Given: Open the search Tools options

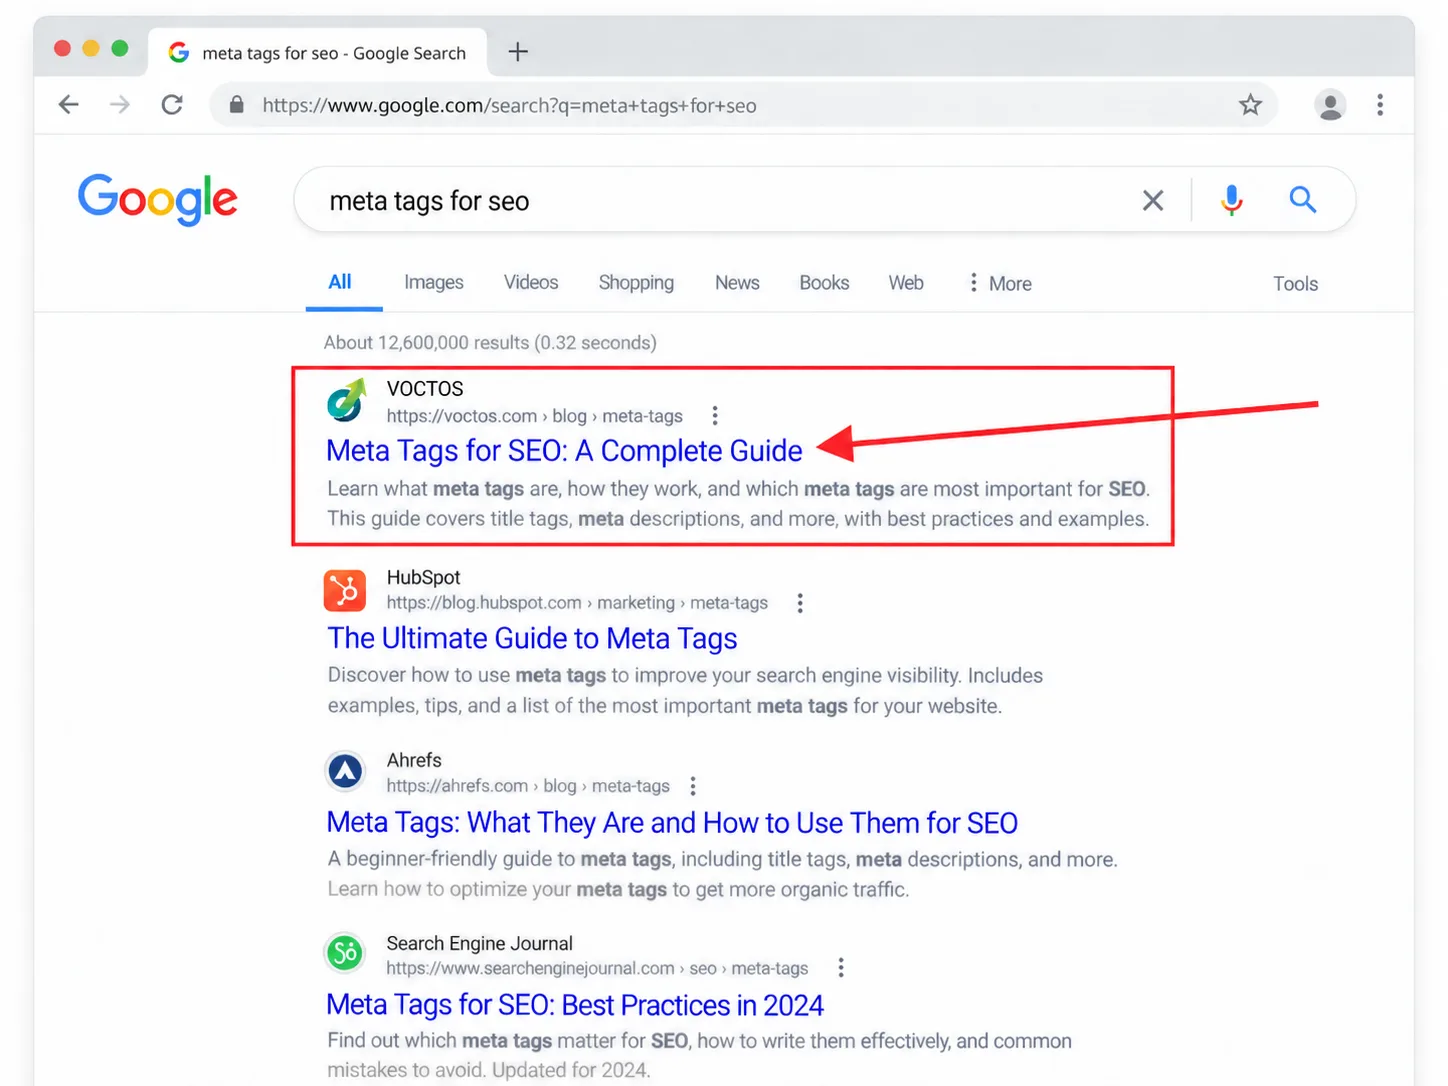Looking at the screenshot, I should coord(1295,284).
